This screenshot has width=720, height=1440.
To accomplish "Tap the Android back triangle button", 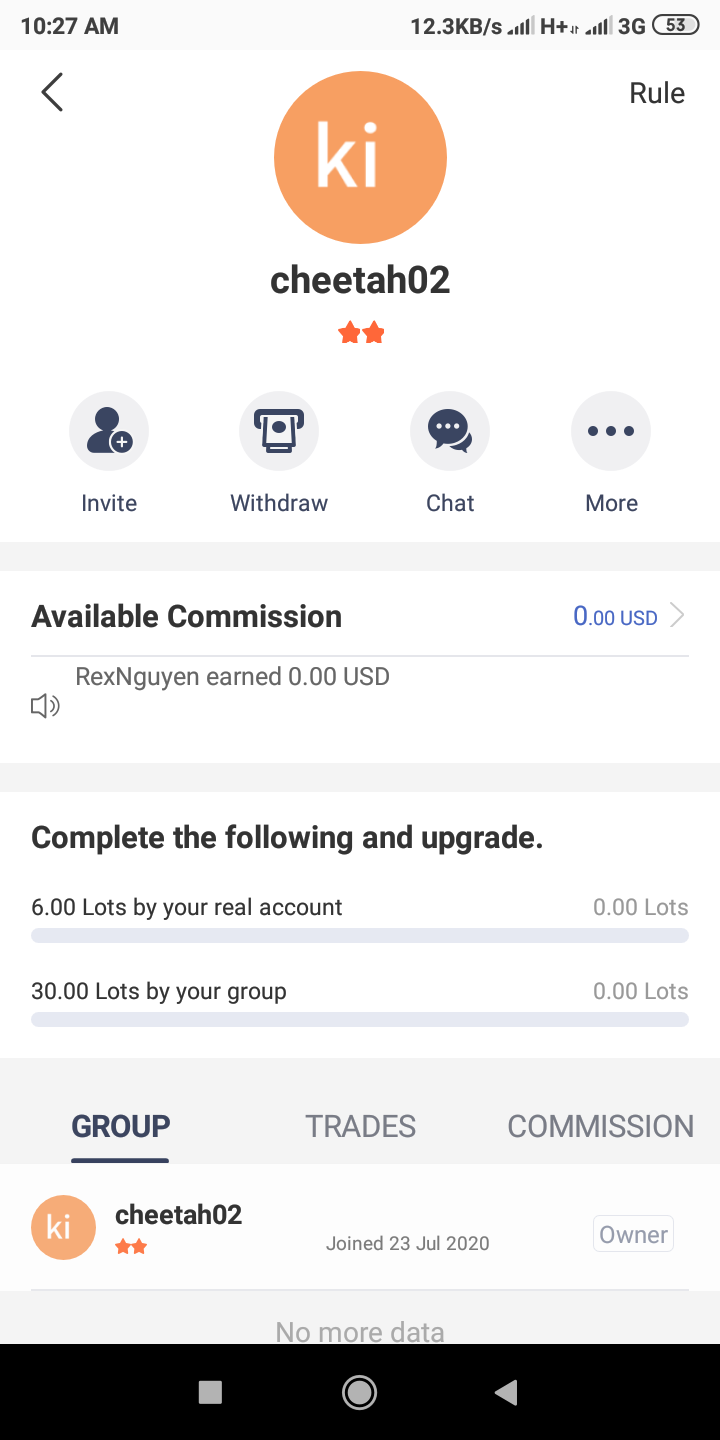I will (x=507, y=1391).
